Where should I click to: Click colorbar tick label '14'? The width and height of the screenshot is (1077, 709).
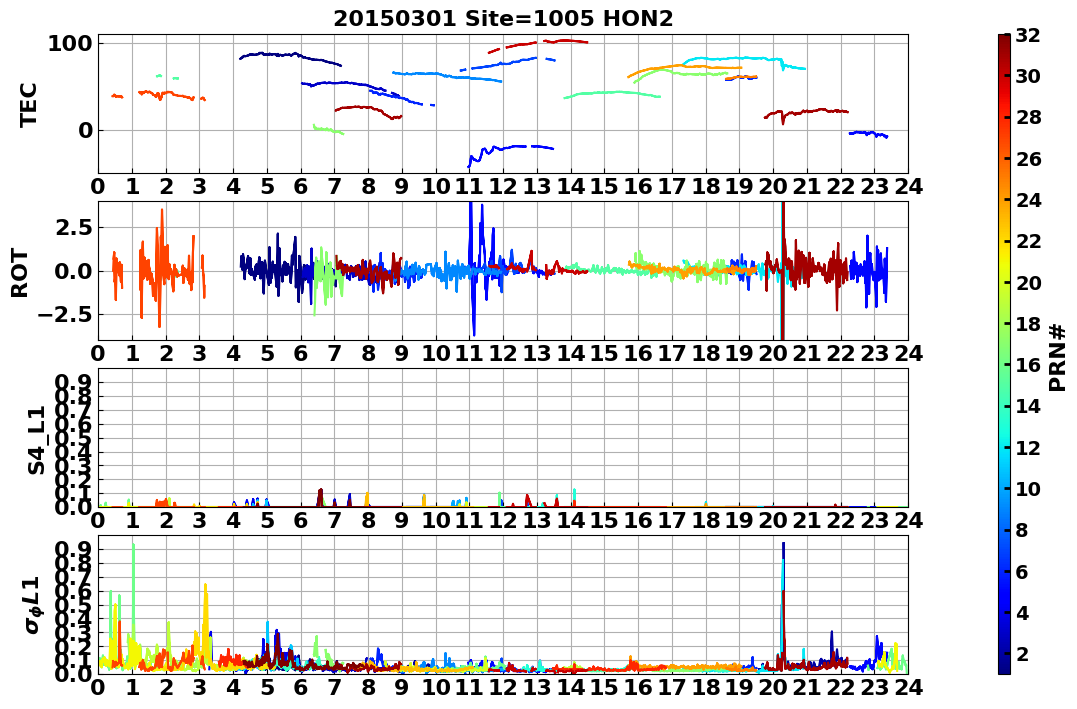[x=1028, y=406]
